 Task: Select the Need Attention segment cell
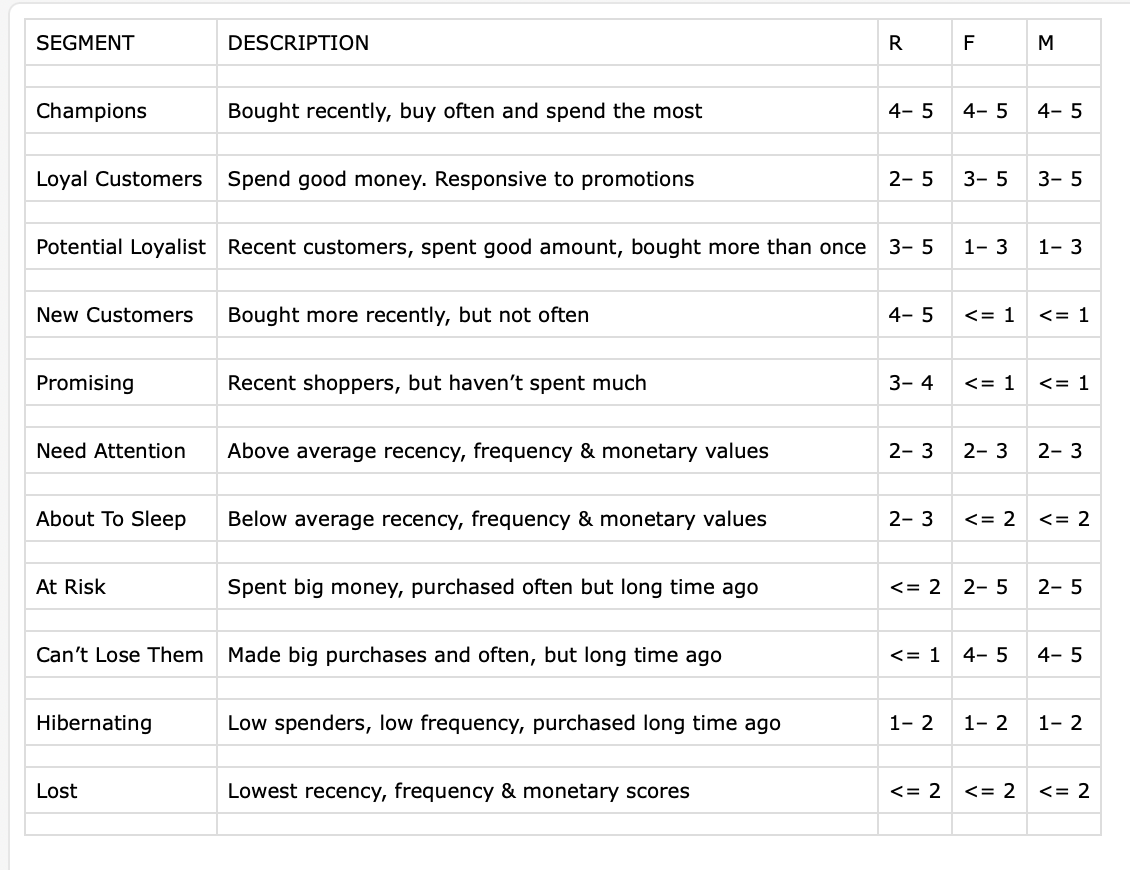111,451
